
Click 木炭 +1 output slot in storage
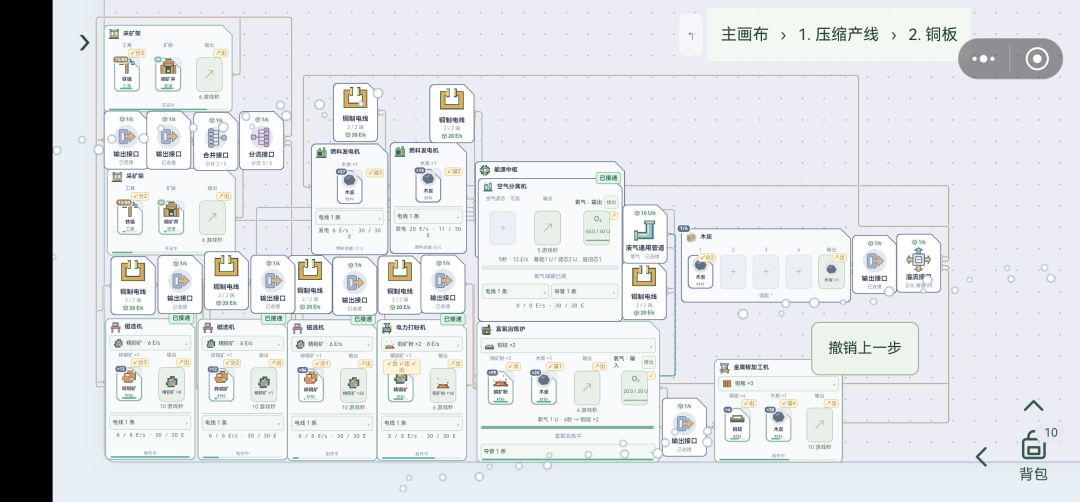831,272
